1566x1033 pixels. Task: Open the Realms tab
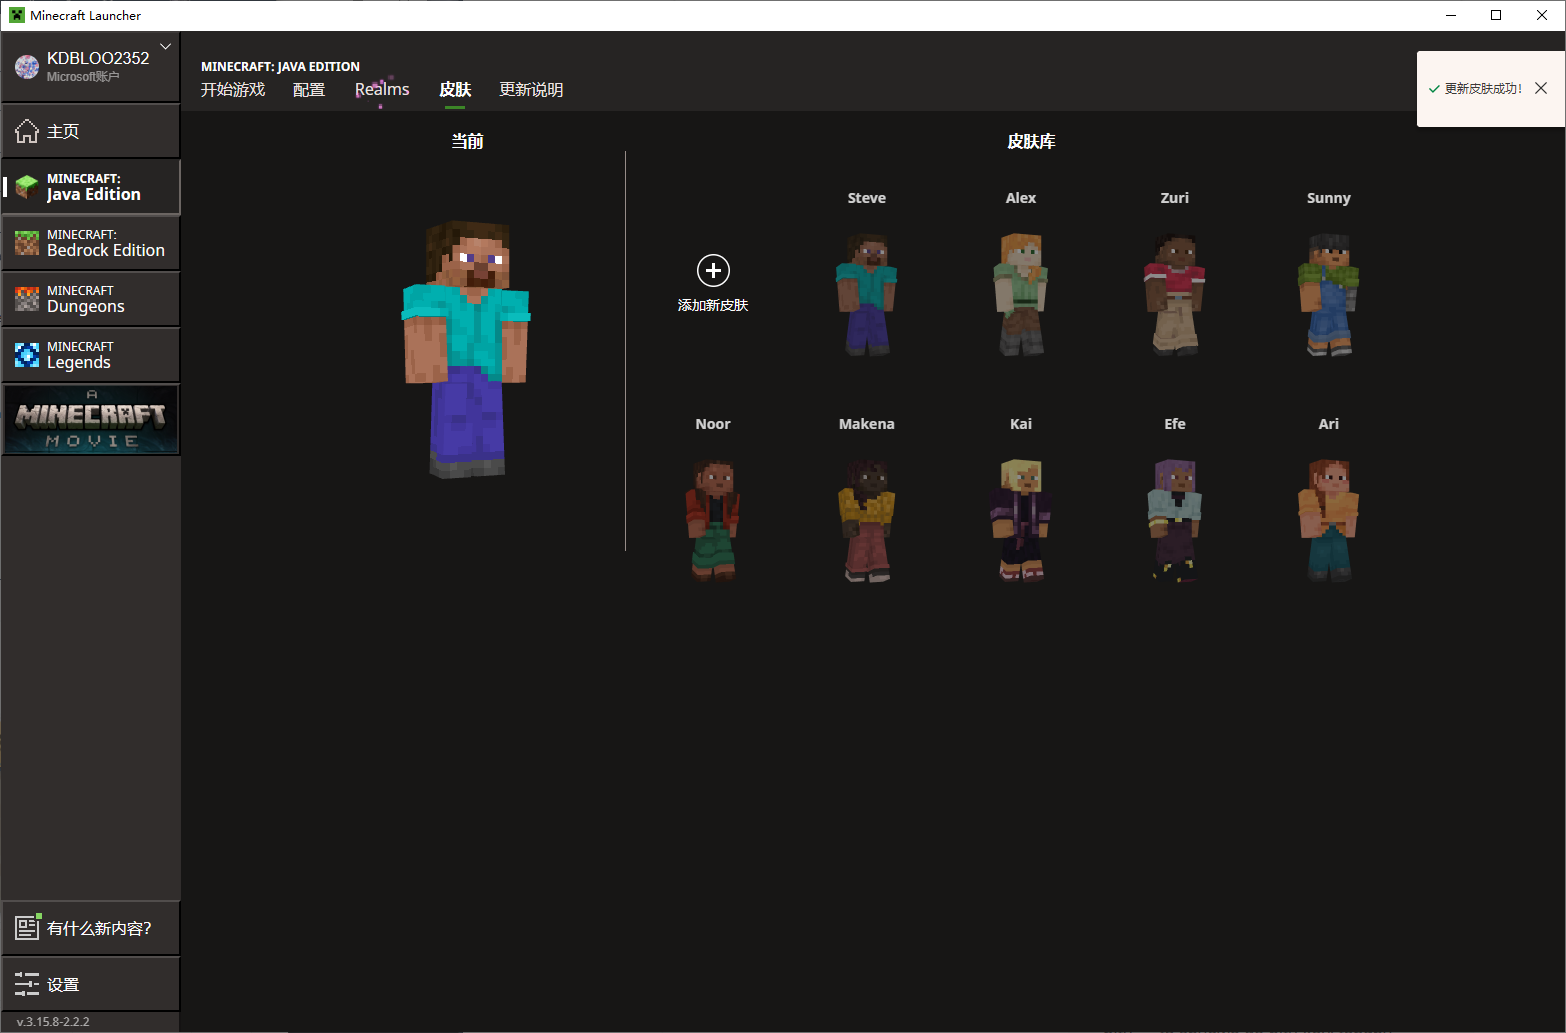click(x=382, y=89)
